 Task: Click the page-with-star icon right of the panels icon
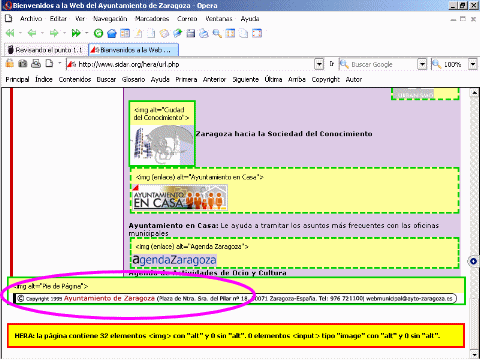pyautogui.click(x=138, y=33)
